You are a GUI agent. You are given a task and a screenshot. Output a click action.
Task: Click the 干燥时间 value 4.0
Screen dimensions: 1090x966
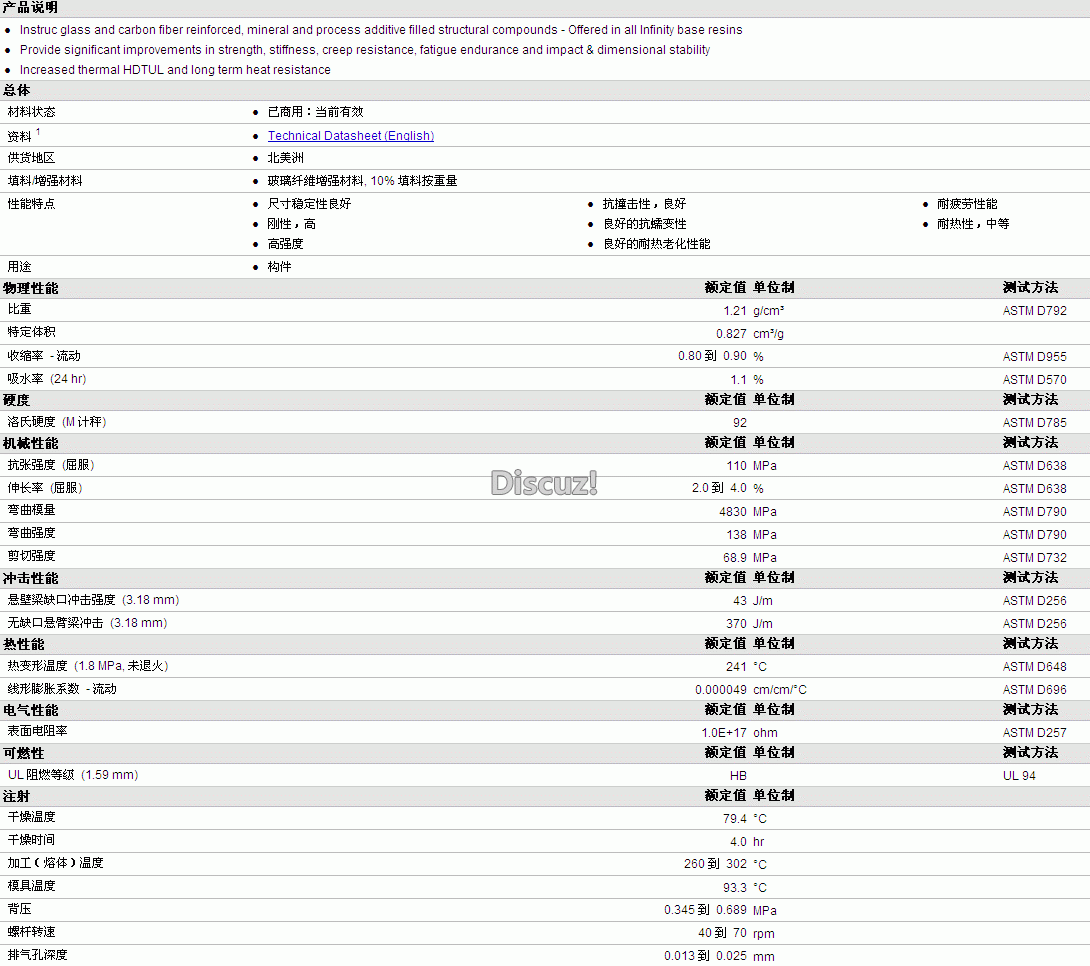tap(738, 842)
